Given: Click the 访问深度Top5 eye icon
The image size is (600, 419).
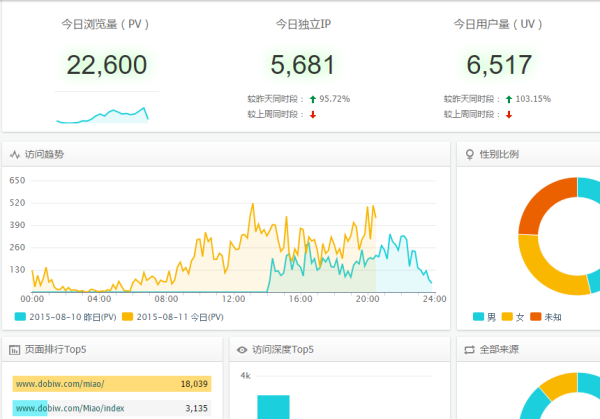Looking at the screenshot, I should pyautogui.click(x=242, y=350).
